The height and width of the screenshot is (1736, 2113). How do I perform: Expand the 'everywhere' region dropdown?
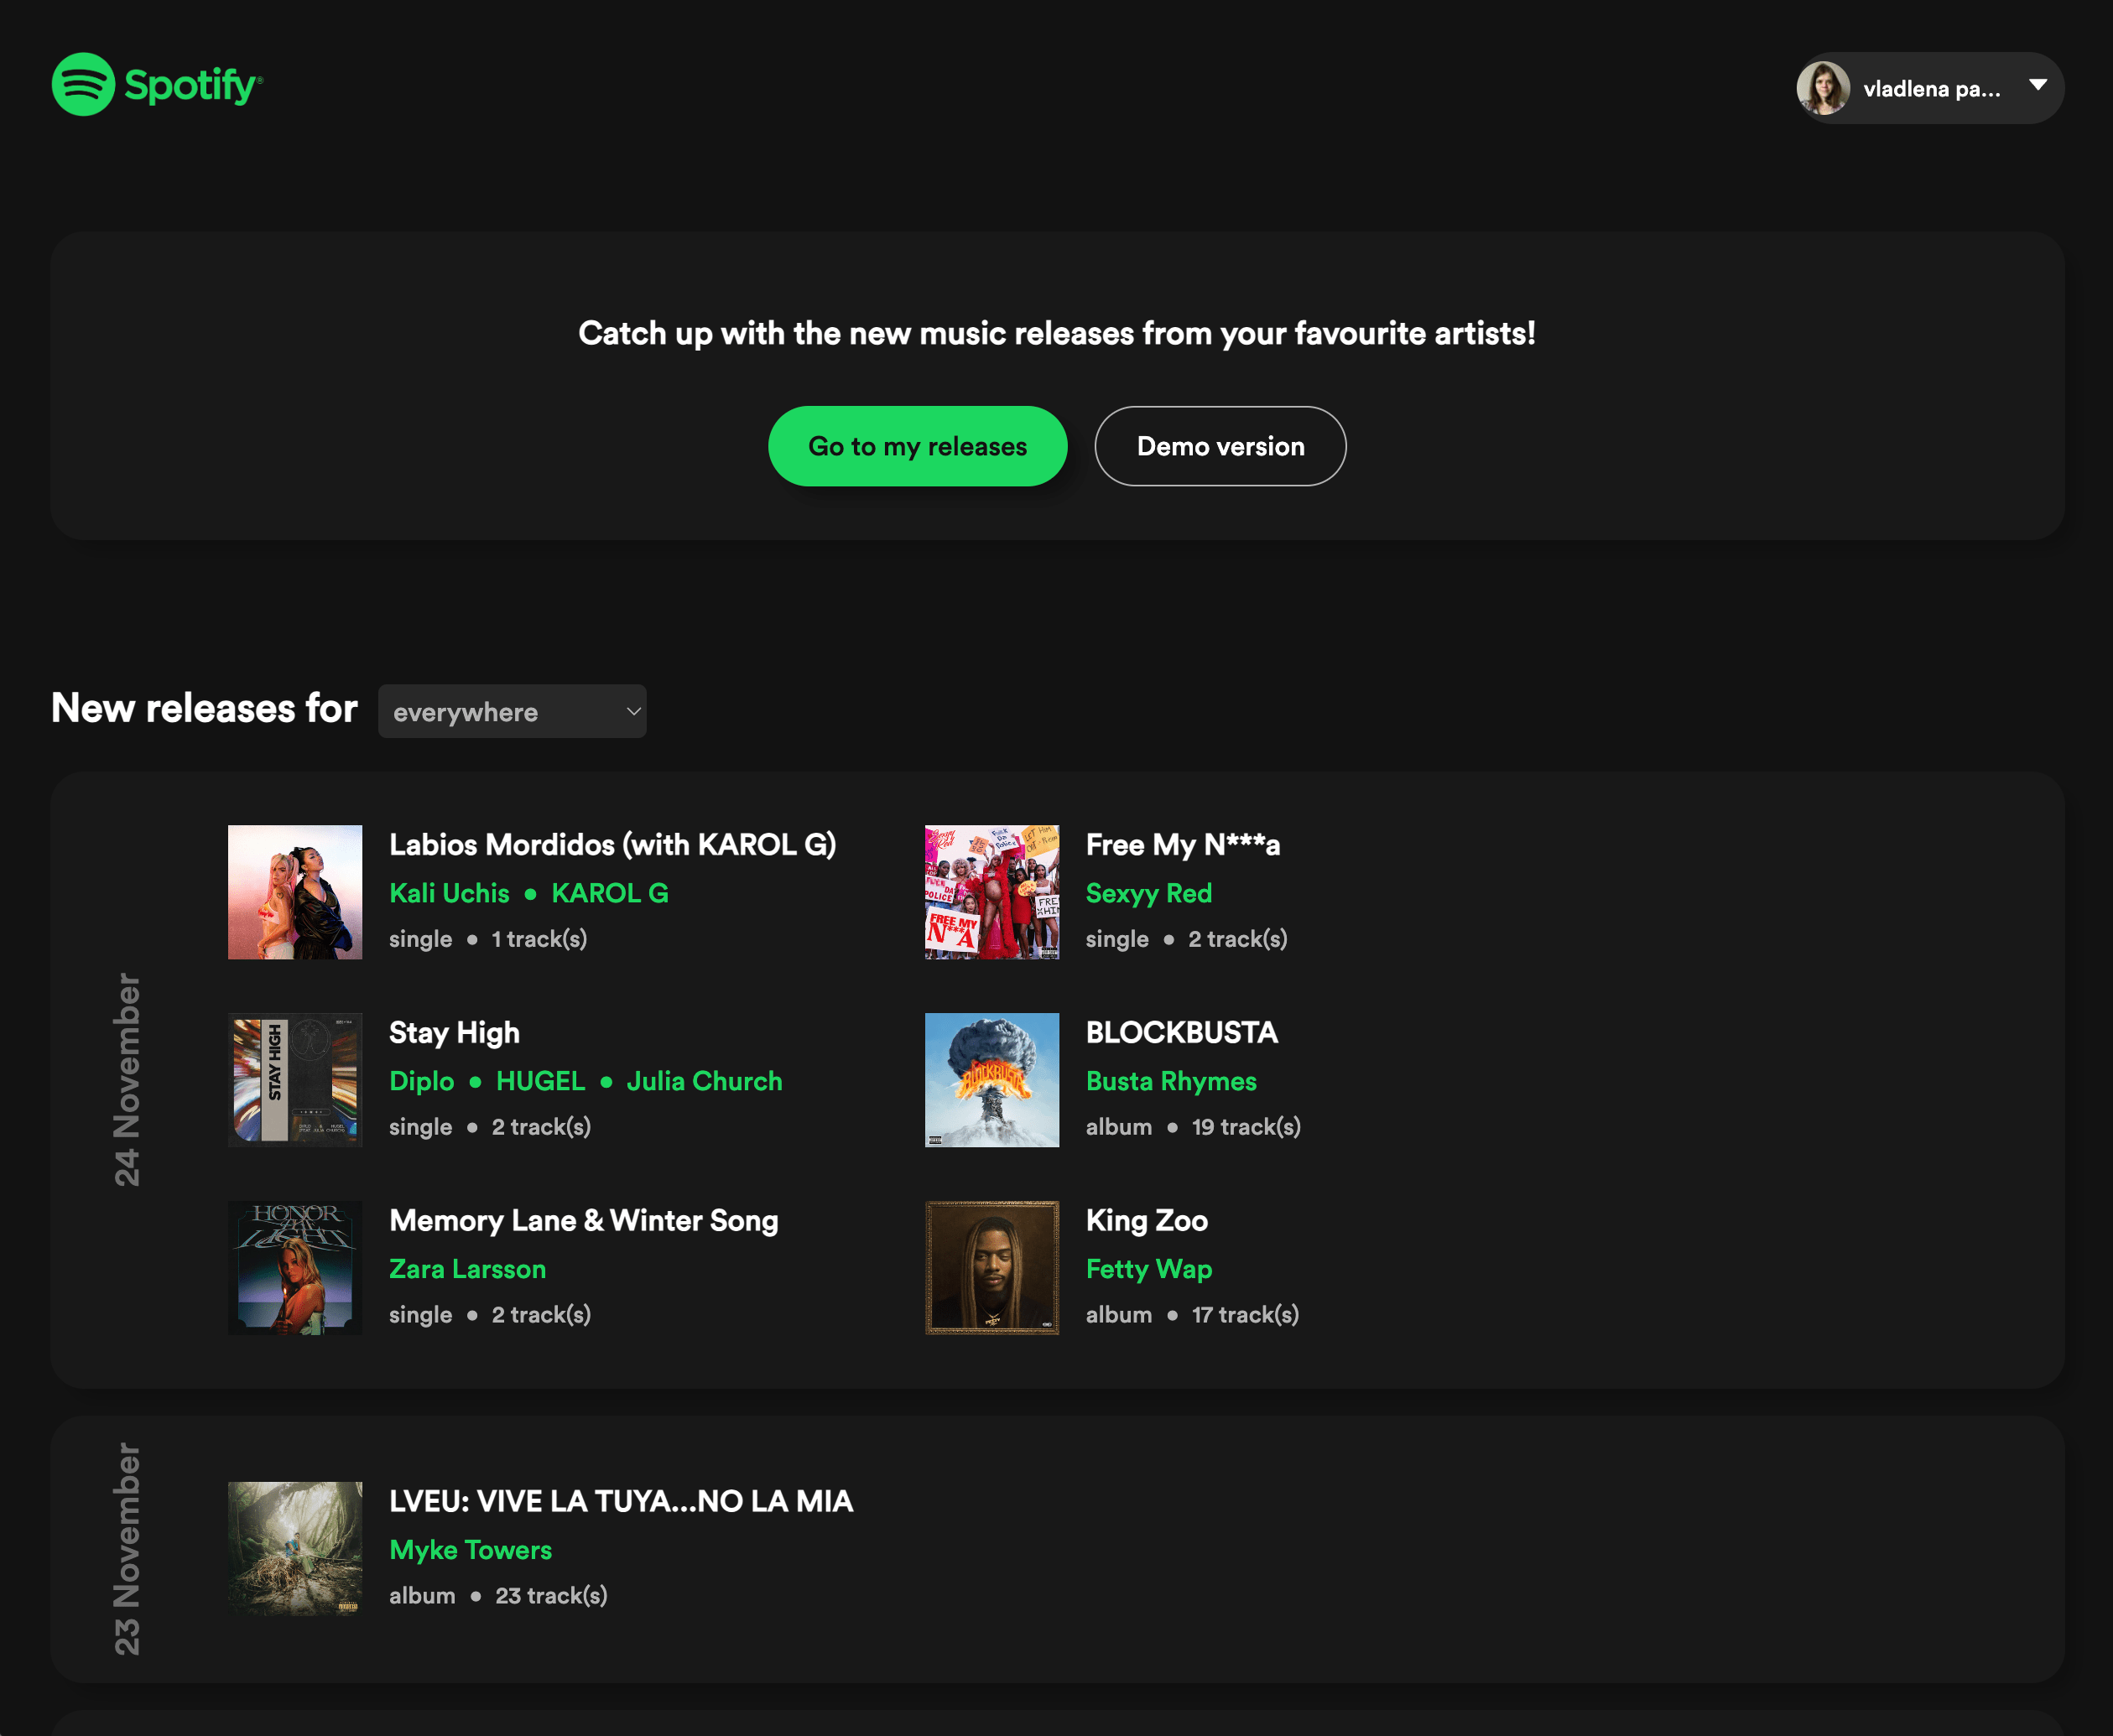512,711
